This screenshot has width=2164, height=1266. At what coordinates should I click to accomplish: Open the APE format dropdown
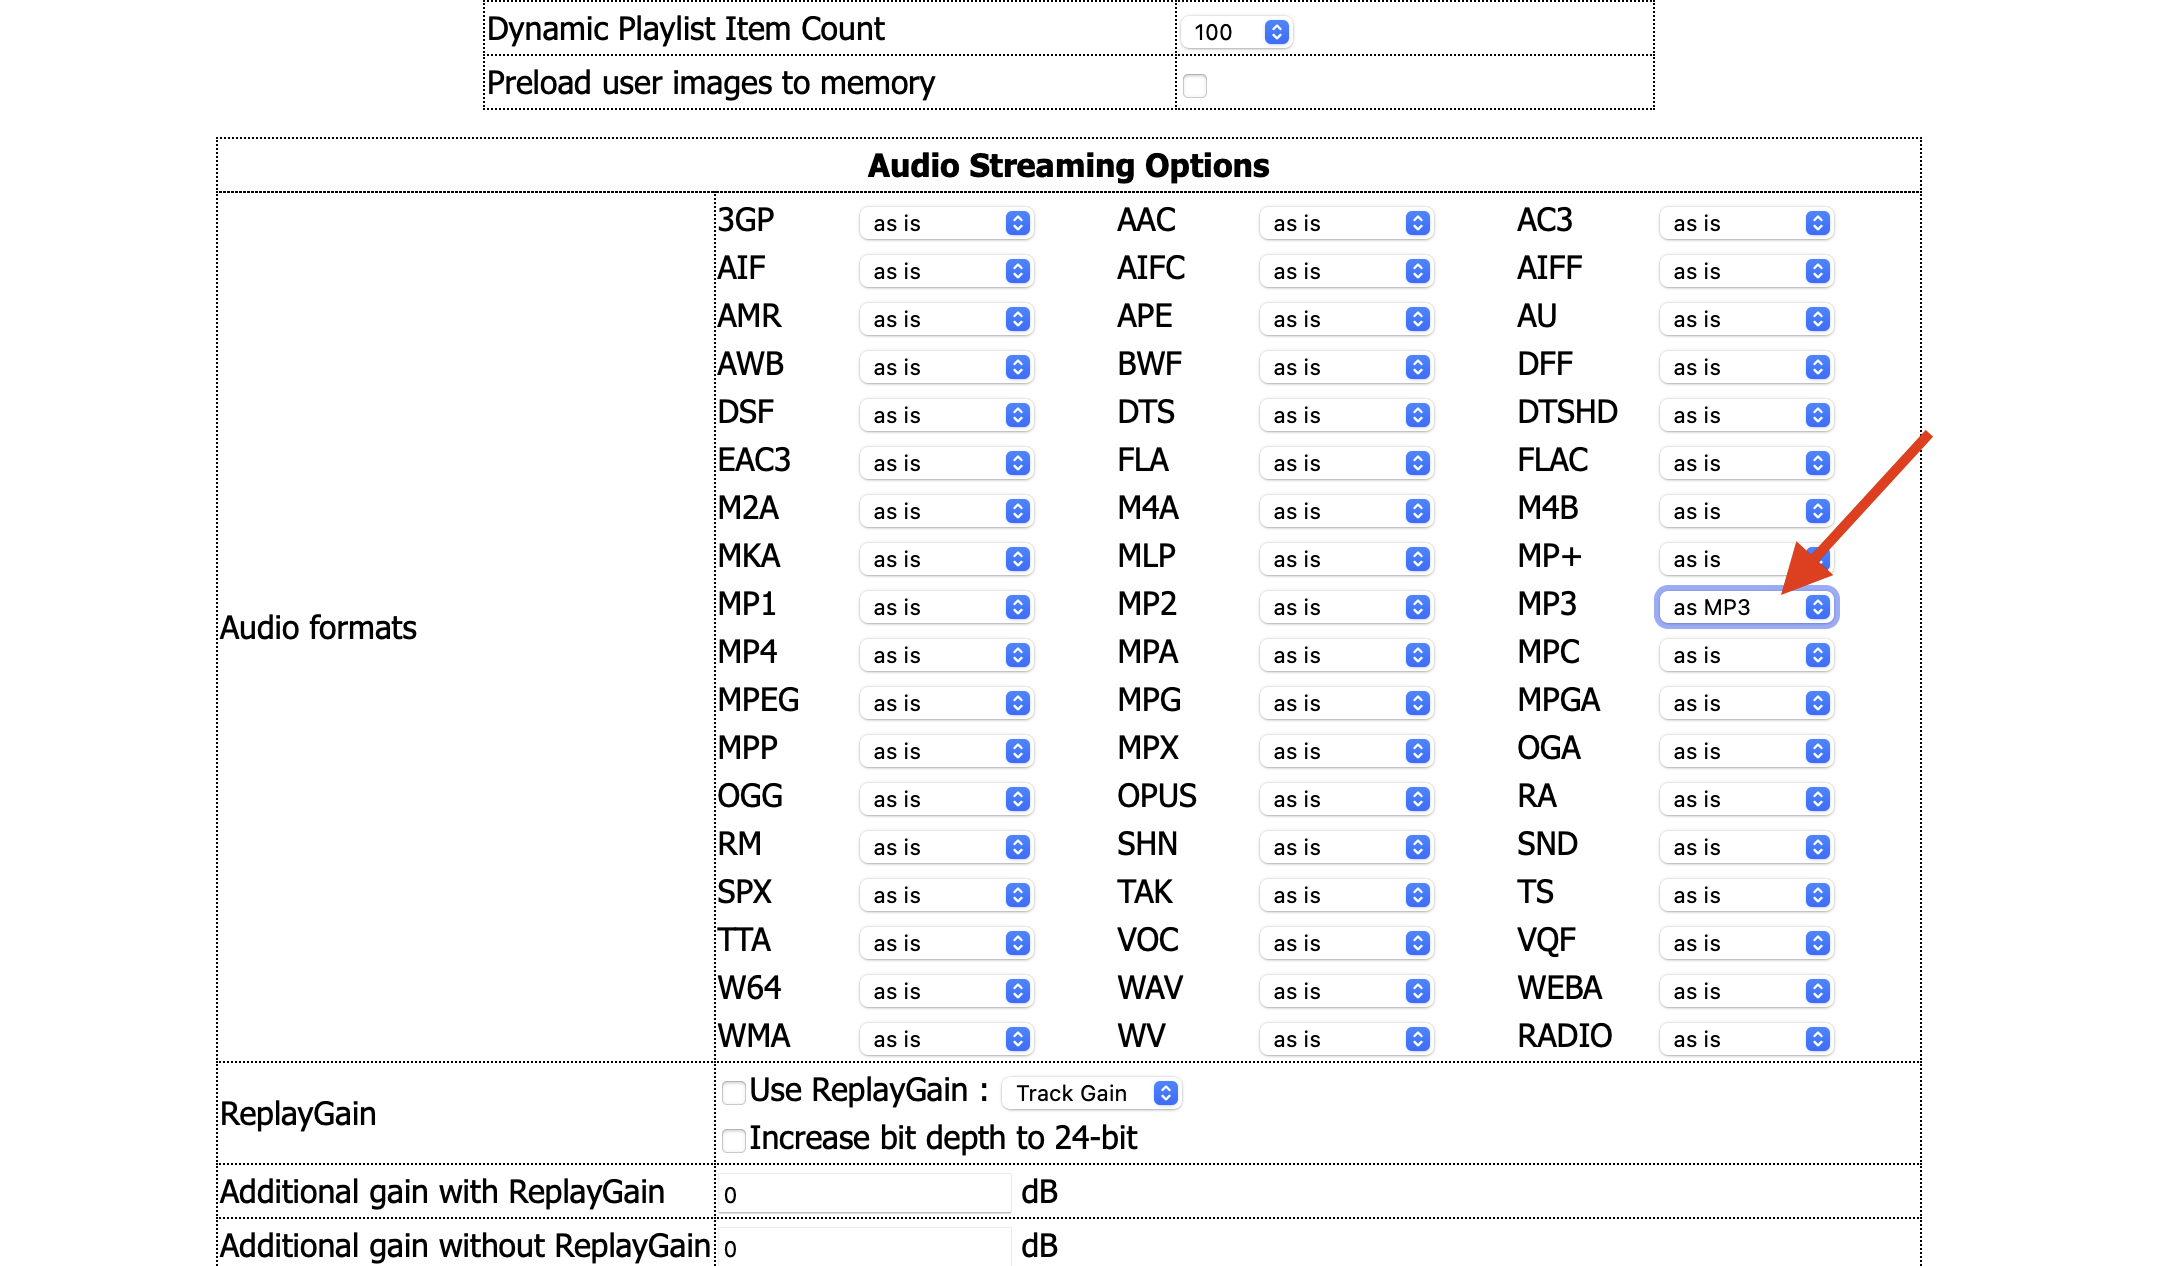1345,319
